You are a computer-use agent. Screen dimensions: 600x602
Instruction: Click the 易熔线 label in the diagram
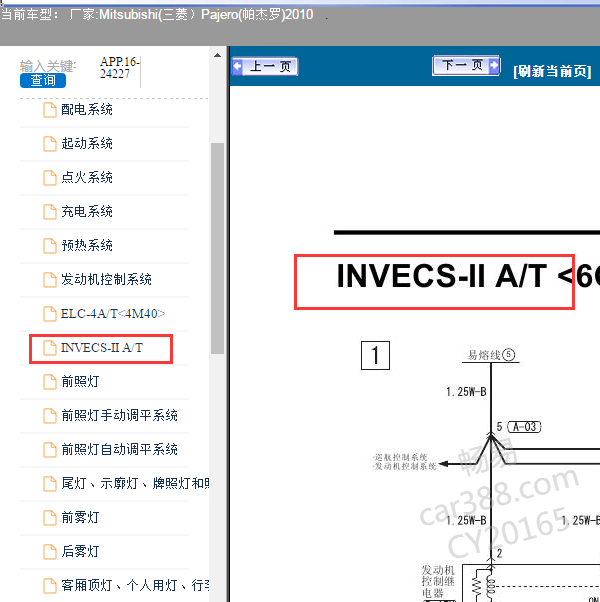click(491, 355)
